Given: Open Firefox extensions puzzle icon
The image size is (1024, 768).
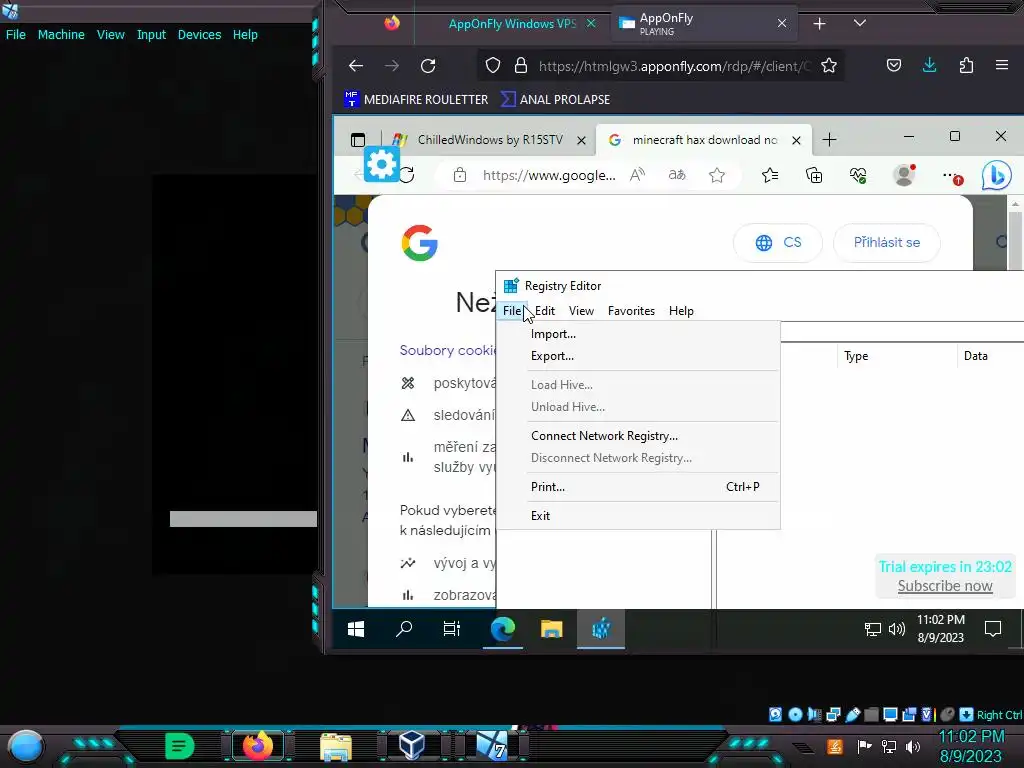Looking at the screenshot, I should pos(967,65).
